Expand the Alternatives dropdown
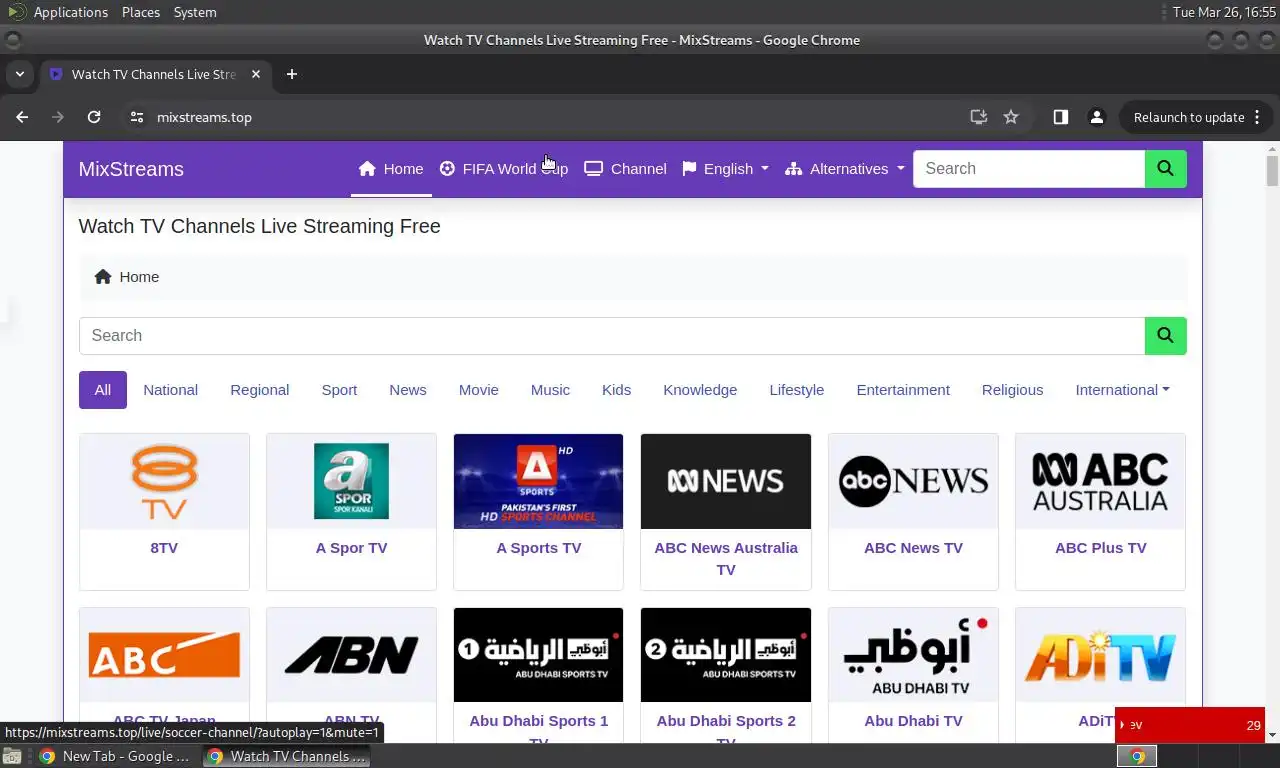The width and height of the screenshot is (1280, 768). coord(845,169)
